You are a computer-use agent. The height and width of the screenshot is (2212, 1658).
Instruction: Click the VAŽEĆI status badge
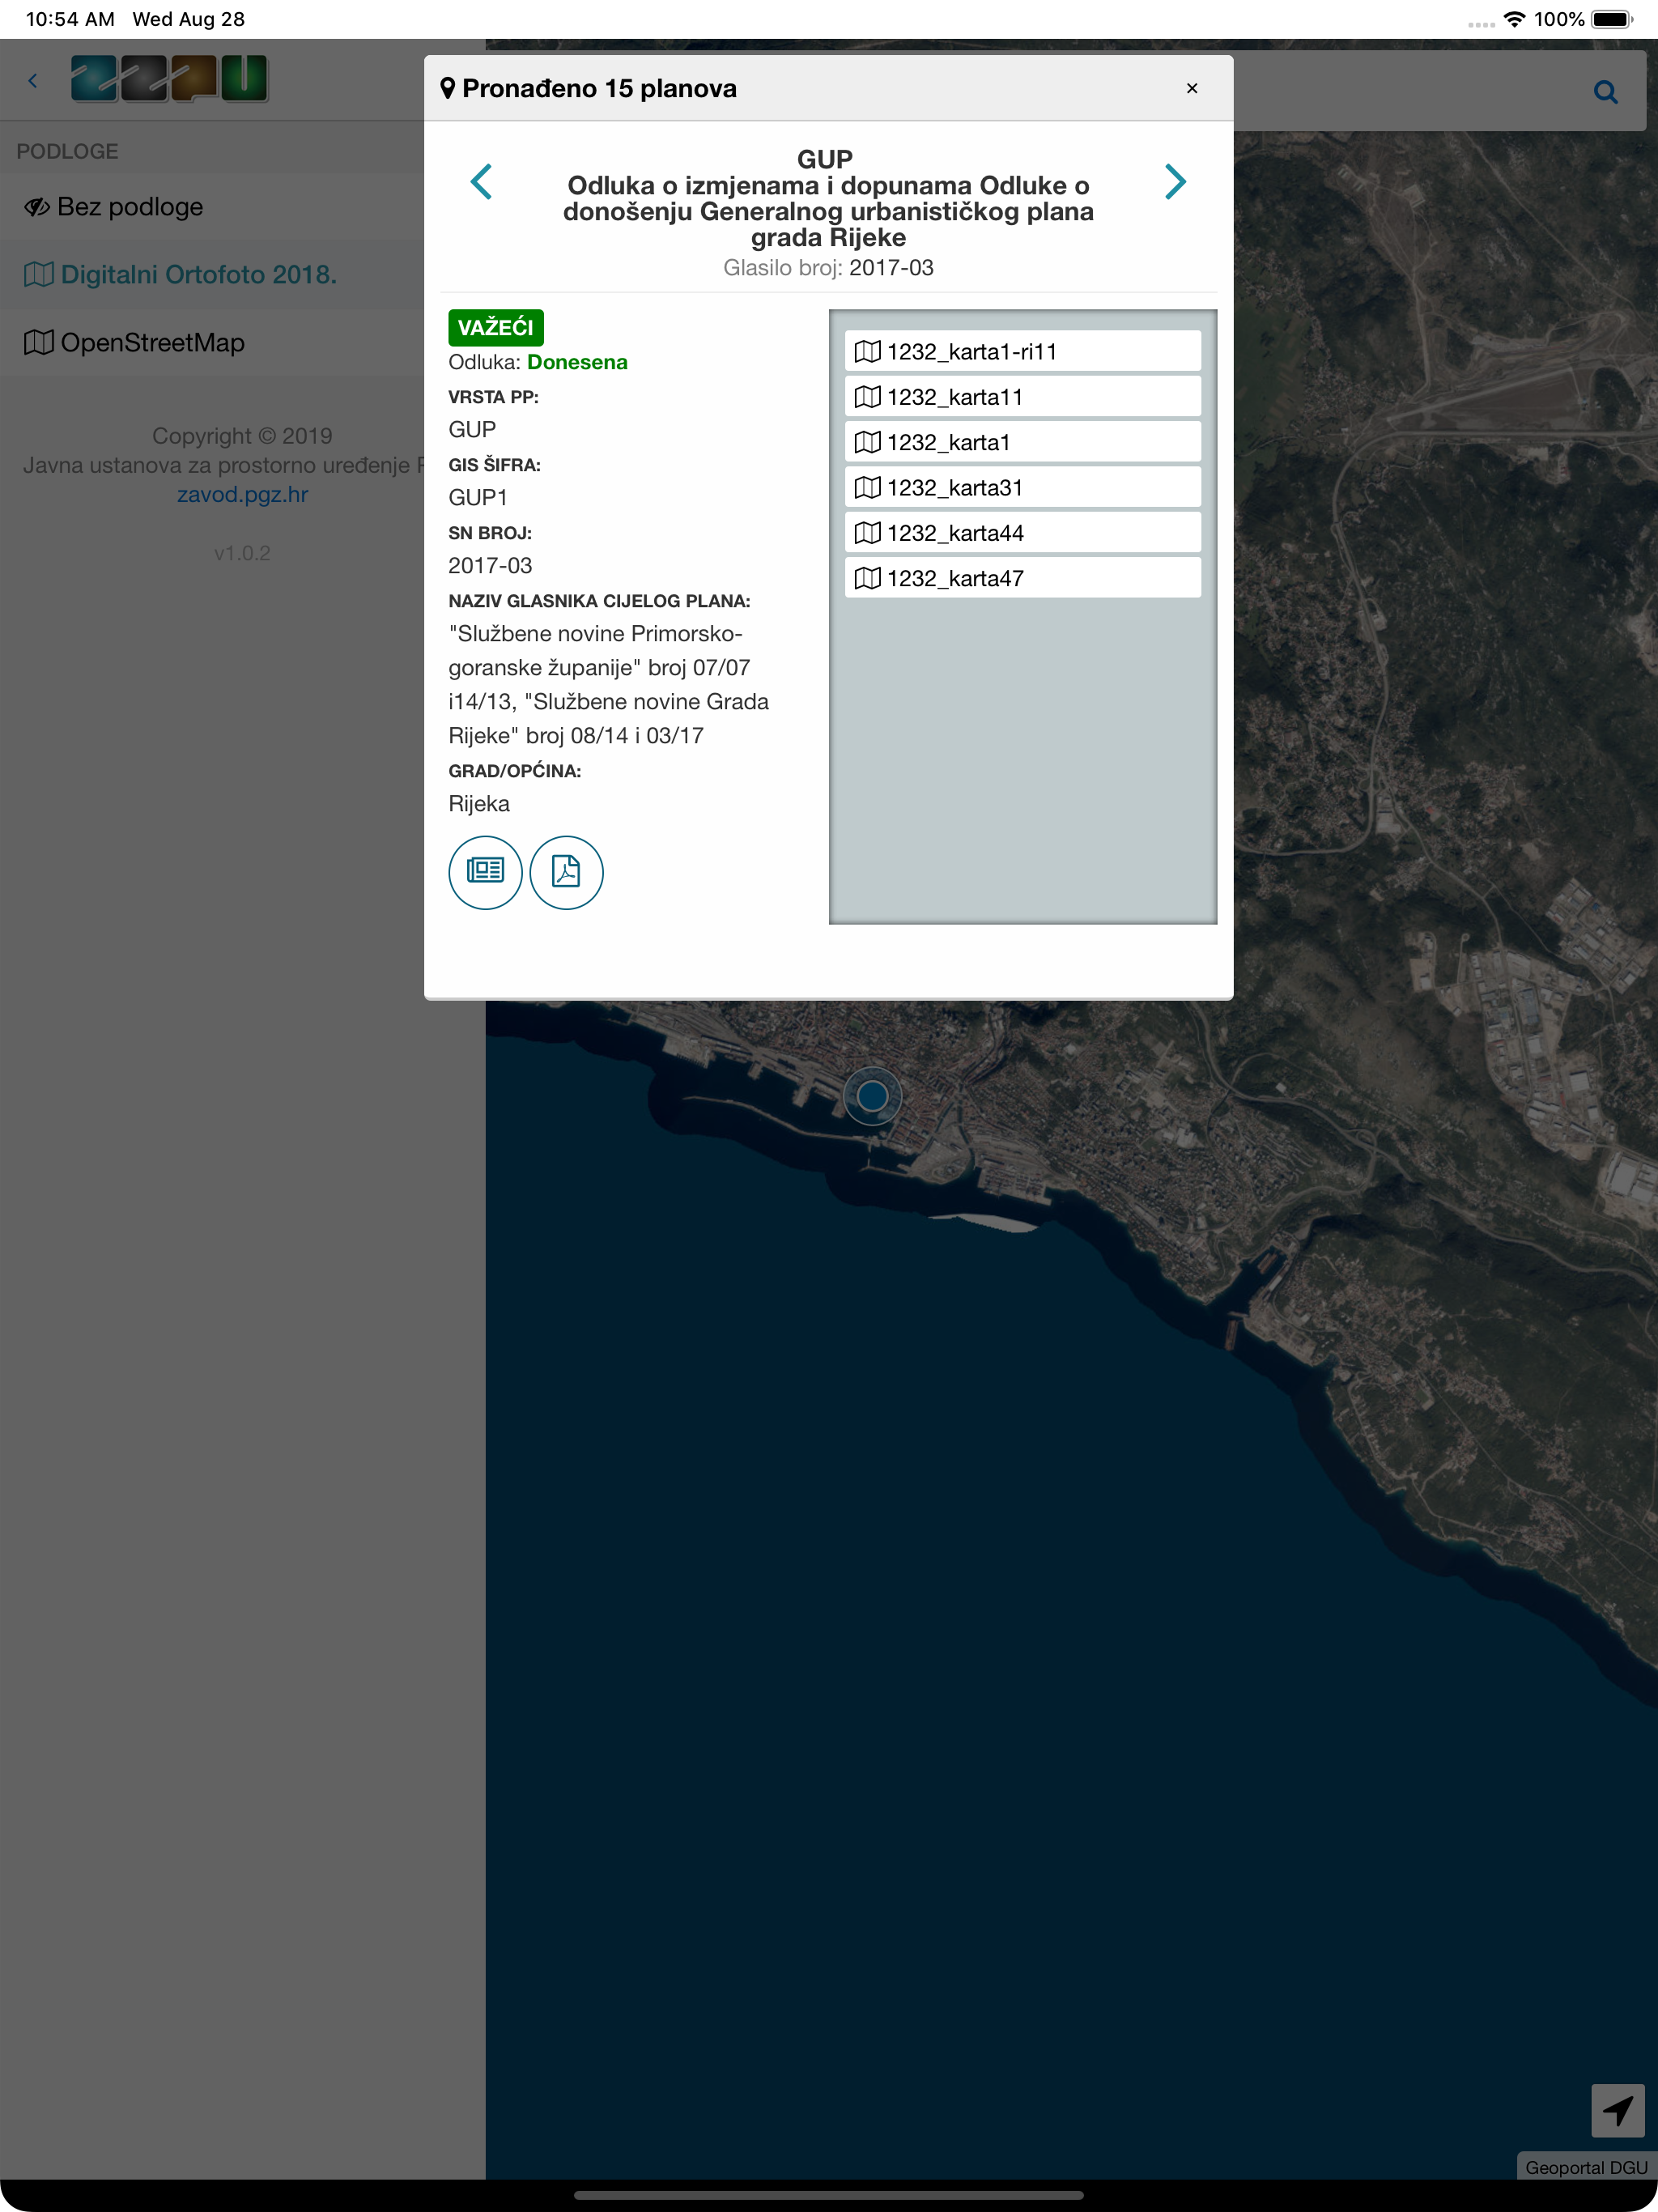pos(496,328)
